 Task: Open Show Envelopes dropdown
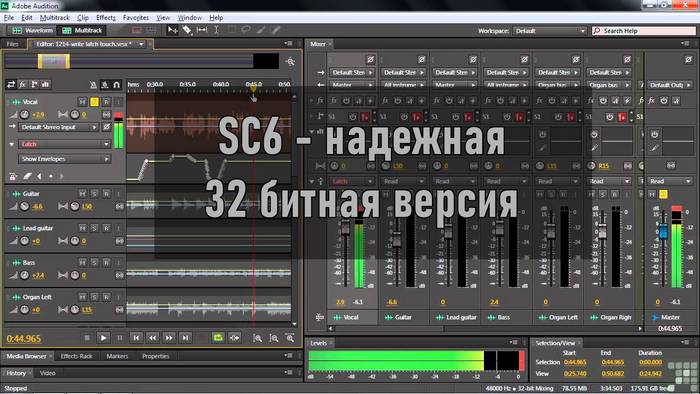pyautogui.click(x=64, y=159)
